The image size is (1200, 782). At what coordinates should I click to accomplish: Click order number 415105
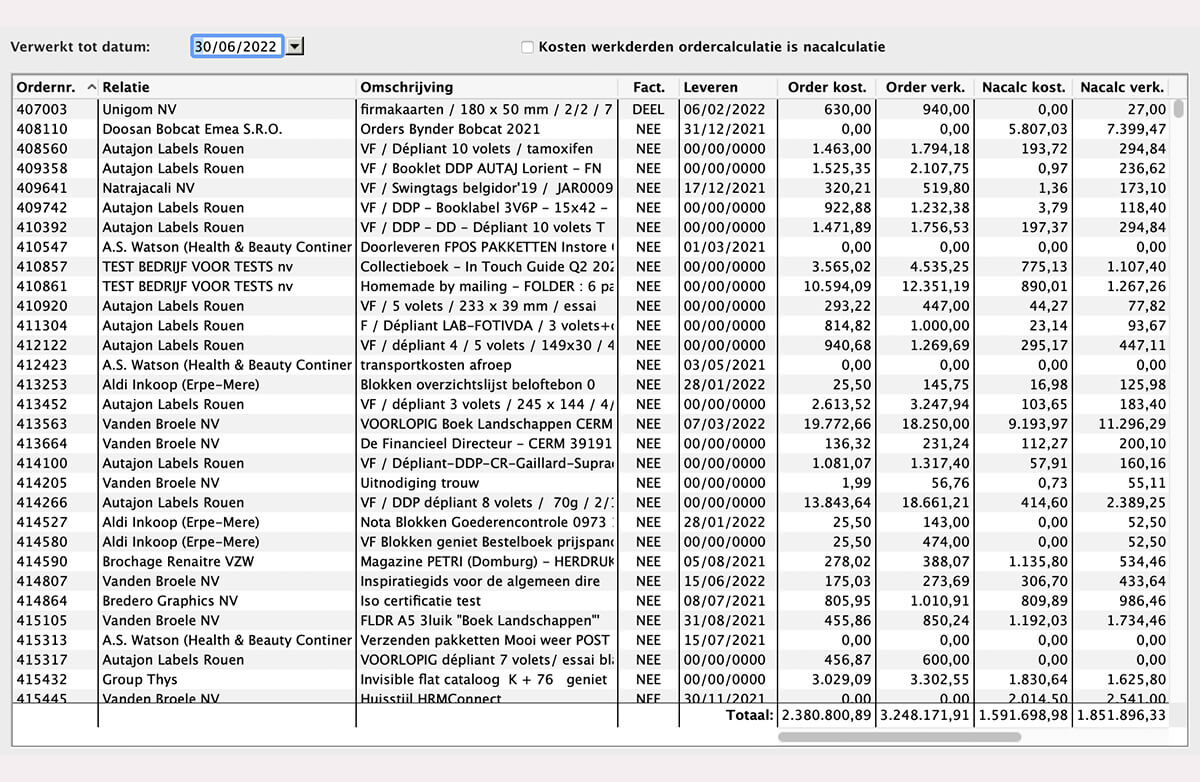click(42, 621)
